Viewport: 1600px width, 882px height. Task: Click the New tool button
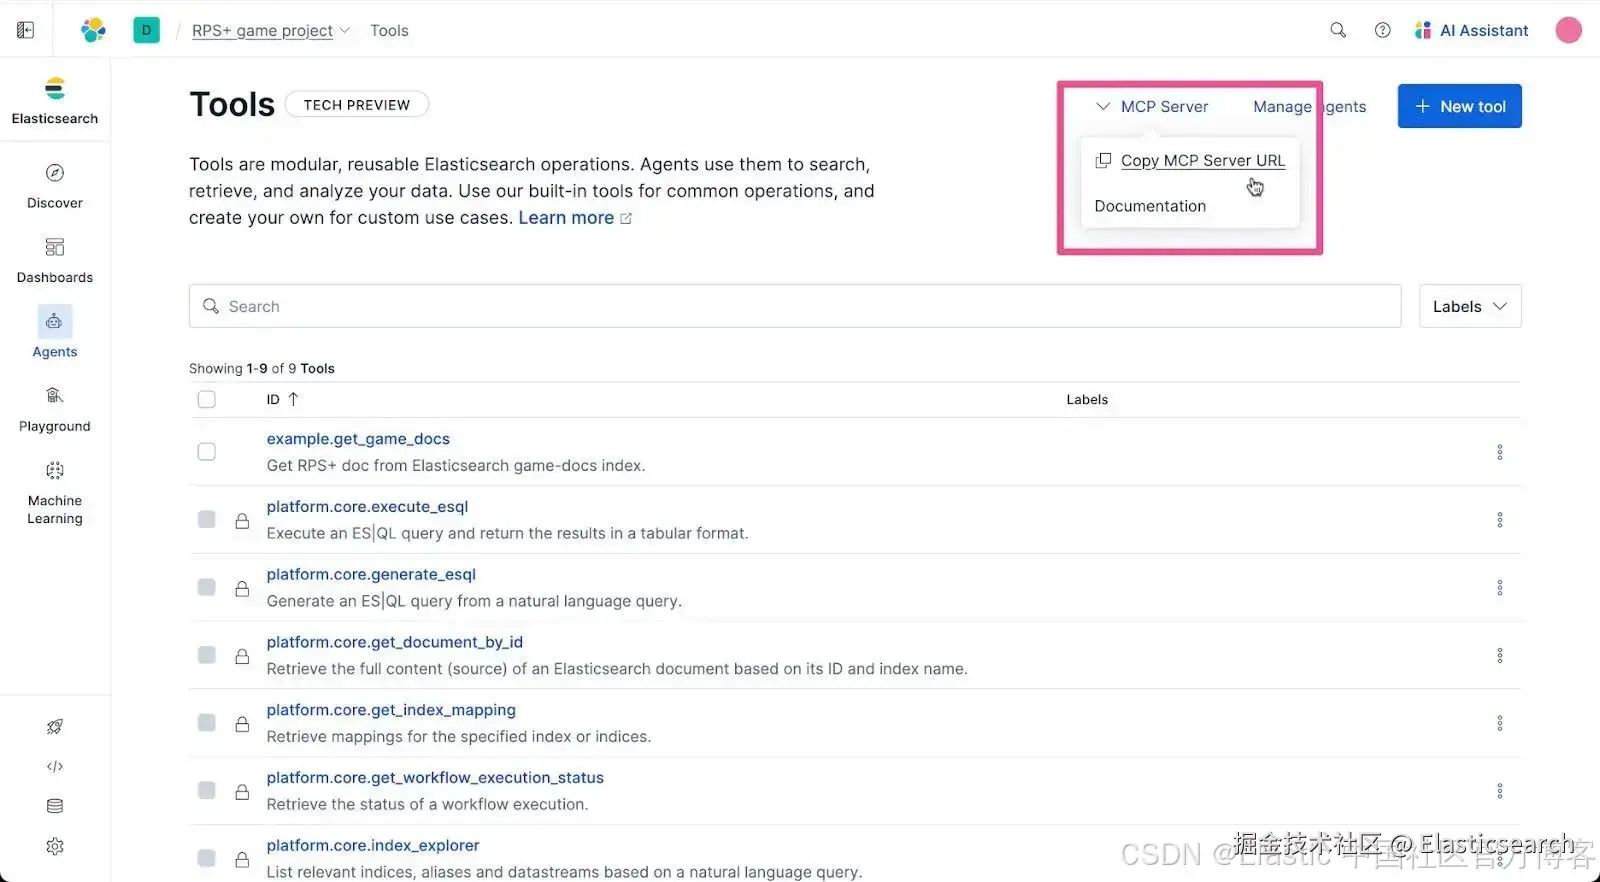[1460, 106]
